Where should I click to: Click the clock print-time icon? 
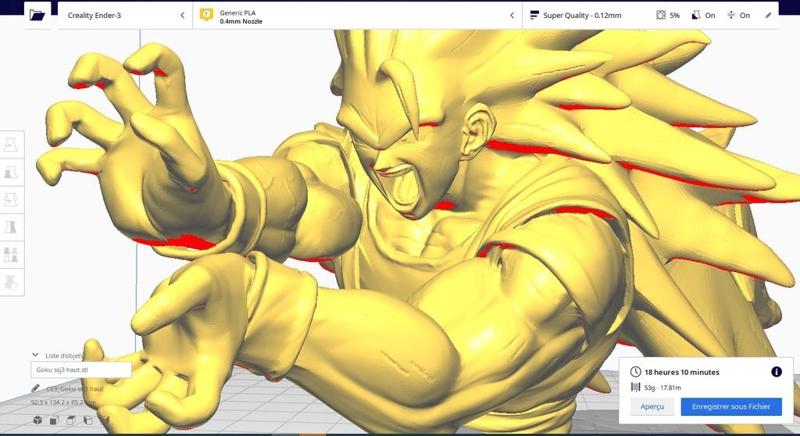click(x=635, y=372)
